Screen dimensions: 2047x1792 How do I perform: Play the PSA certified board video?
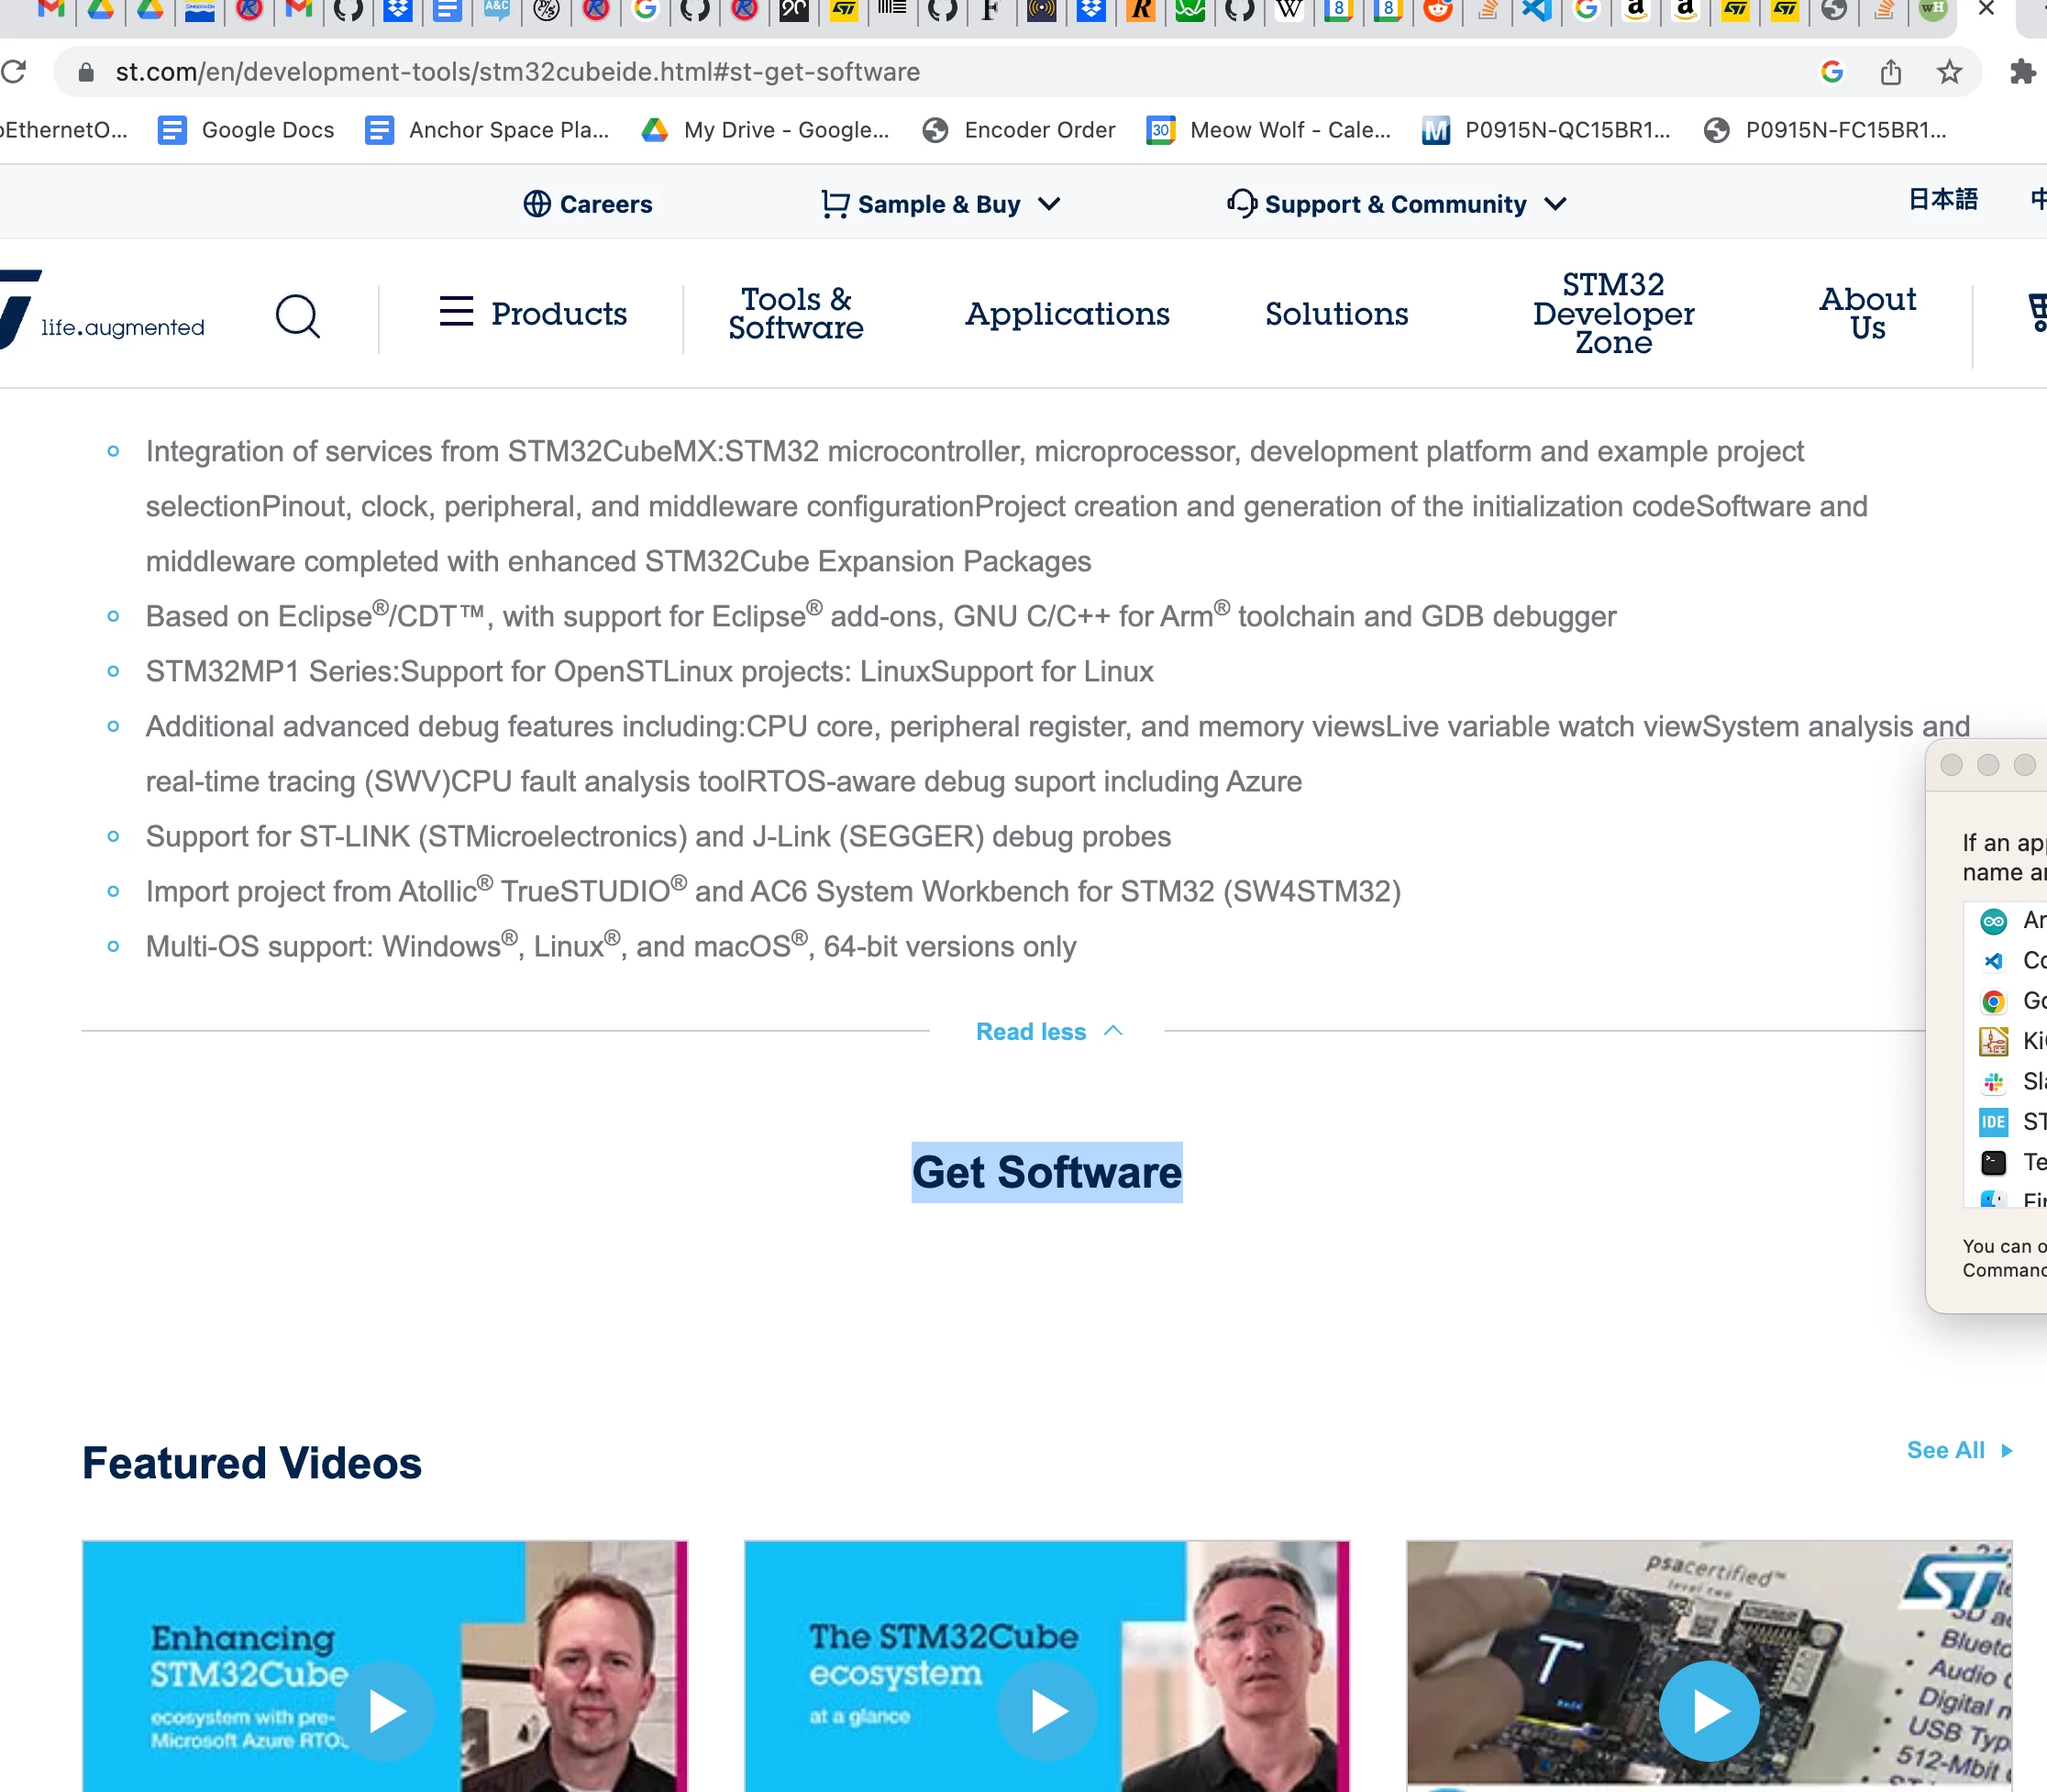(x=1709, y=1711)
